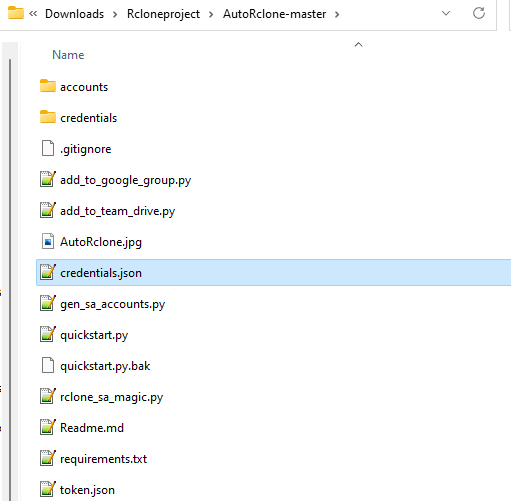Expand the chevron after AutoRclone-master
Screen dimensions: 511x501
(337, 14)
